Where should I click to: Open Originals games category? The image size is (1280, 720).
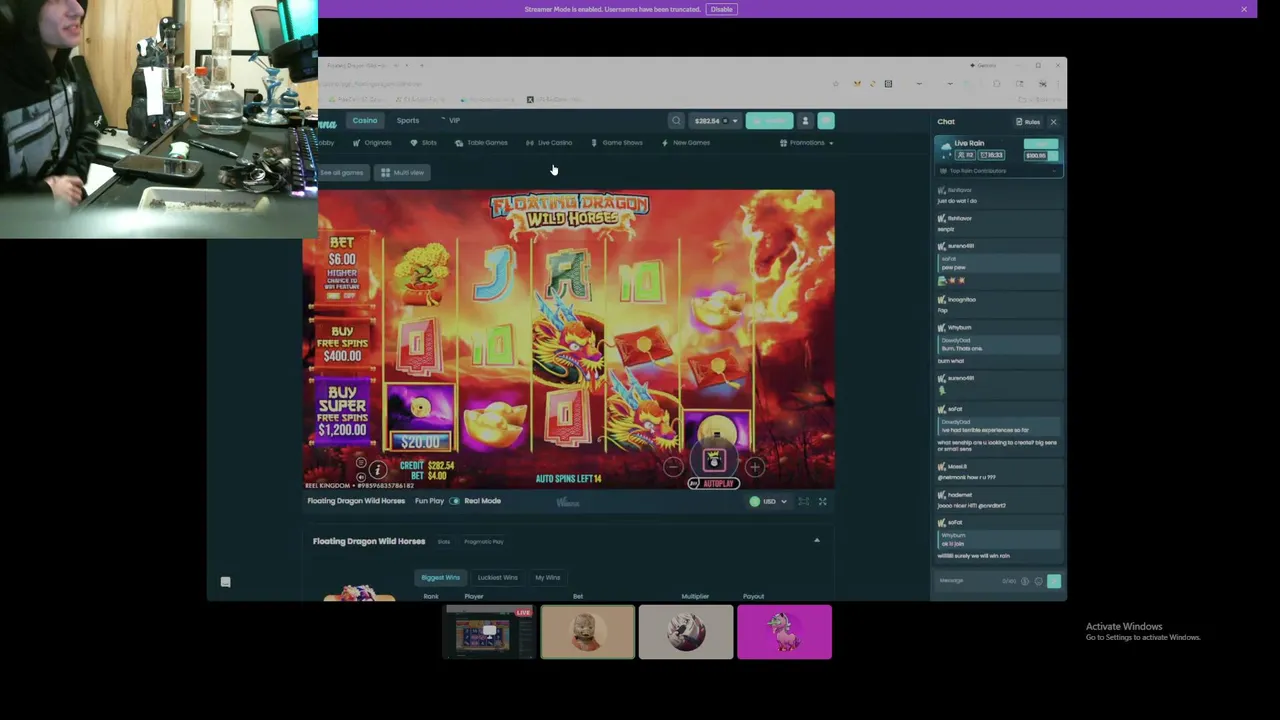[372, 143]
